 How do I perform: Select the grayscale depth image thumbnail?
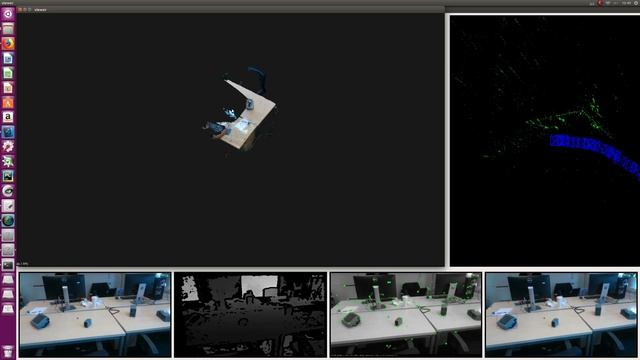(250, 315)
